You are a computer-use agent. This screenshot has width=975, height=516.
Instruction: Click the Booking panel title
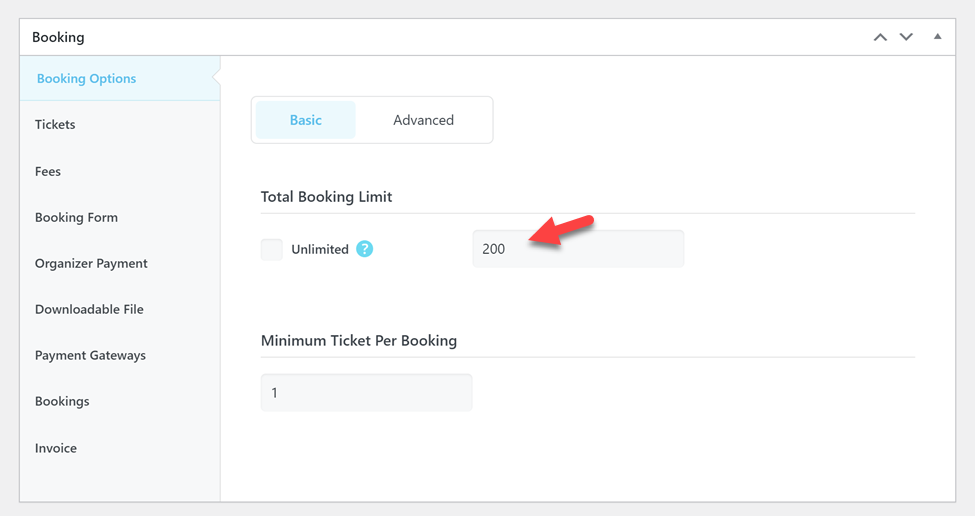[58, 37]
